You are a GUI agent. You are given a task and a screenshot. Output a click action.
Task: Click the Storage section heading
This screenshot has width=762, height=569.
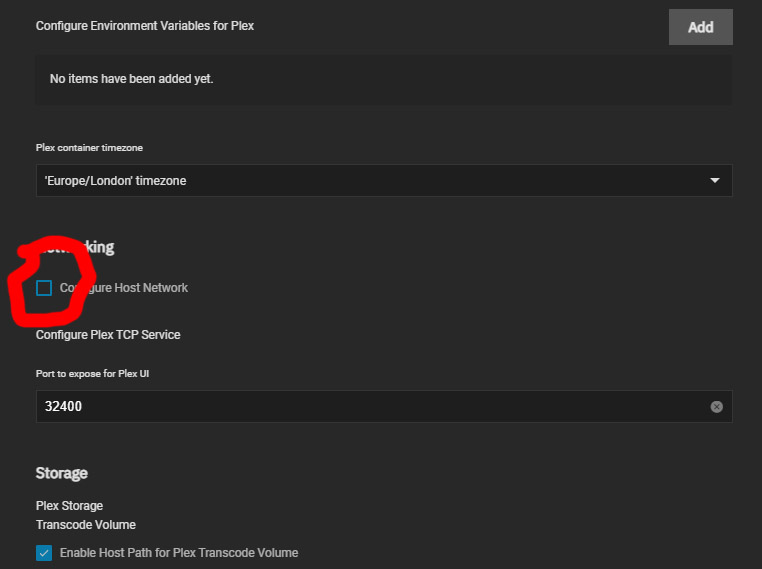62,473
